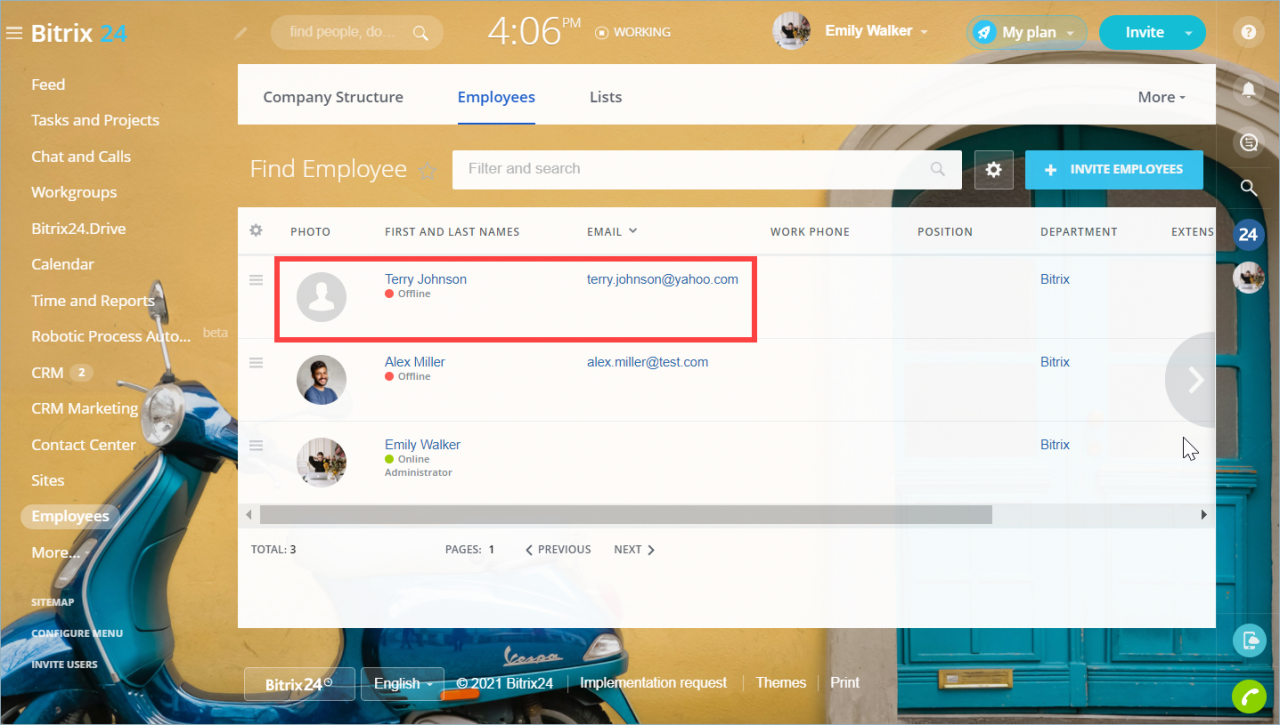This screenshot has width=1280, height=725.
Task: Open Sites in sidebar
Action: [x=47, y=480]
